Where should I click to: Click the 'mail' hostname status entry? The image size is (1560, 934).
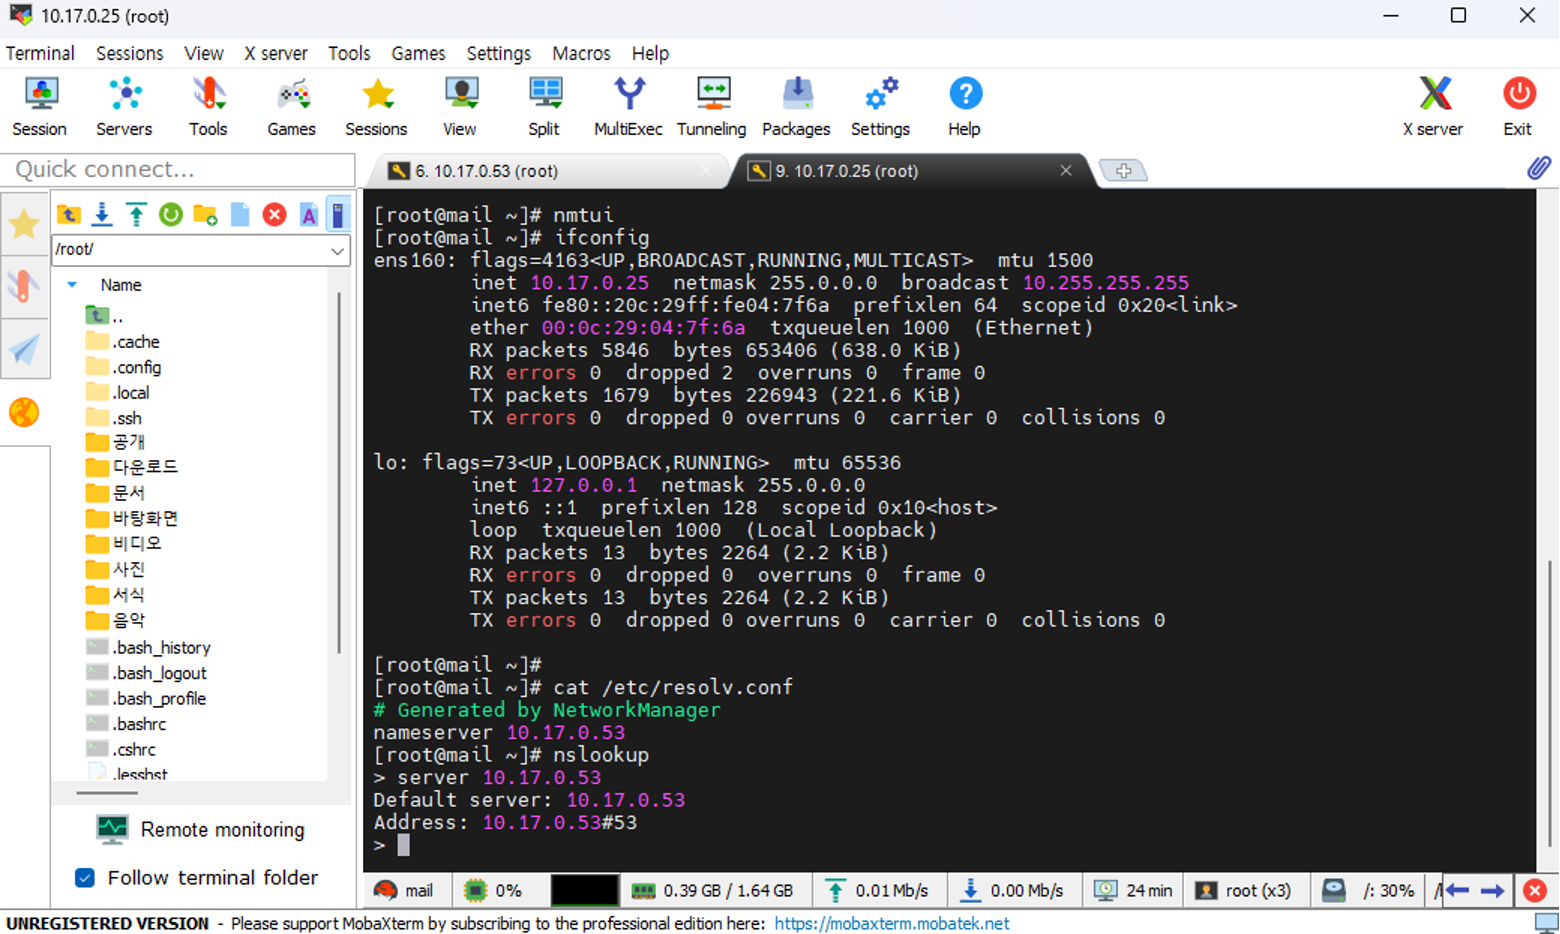coord(404,890)
